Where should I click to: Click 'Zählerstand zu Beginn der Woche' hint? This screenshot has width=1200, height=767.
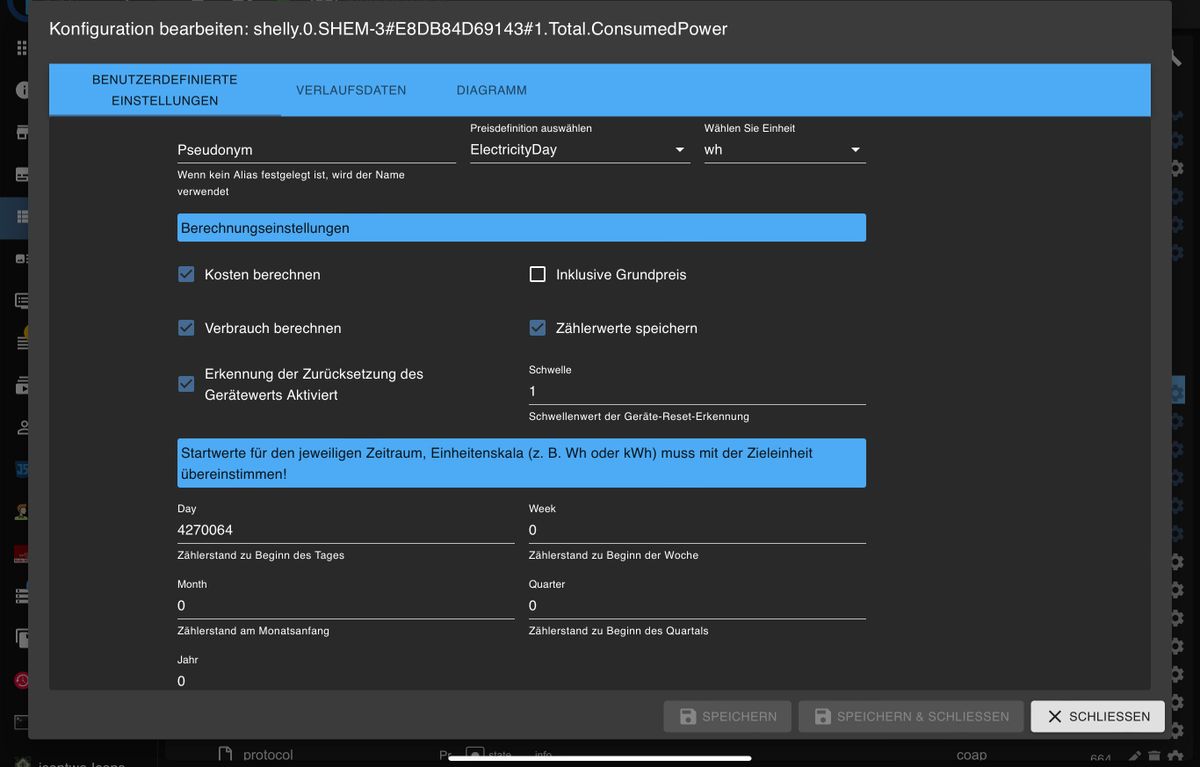coord(614,555)
